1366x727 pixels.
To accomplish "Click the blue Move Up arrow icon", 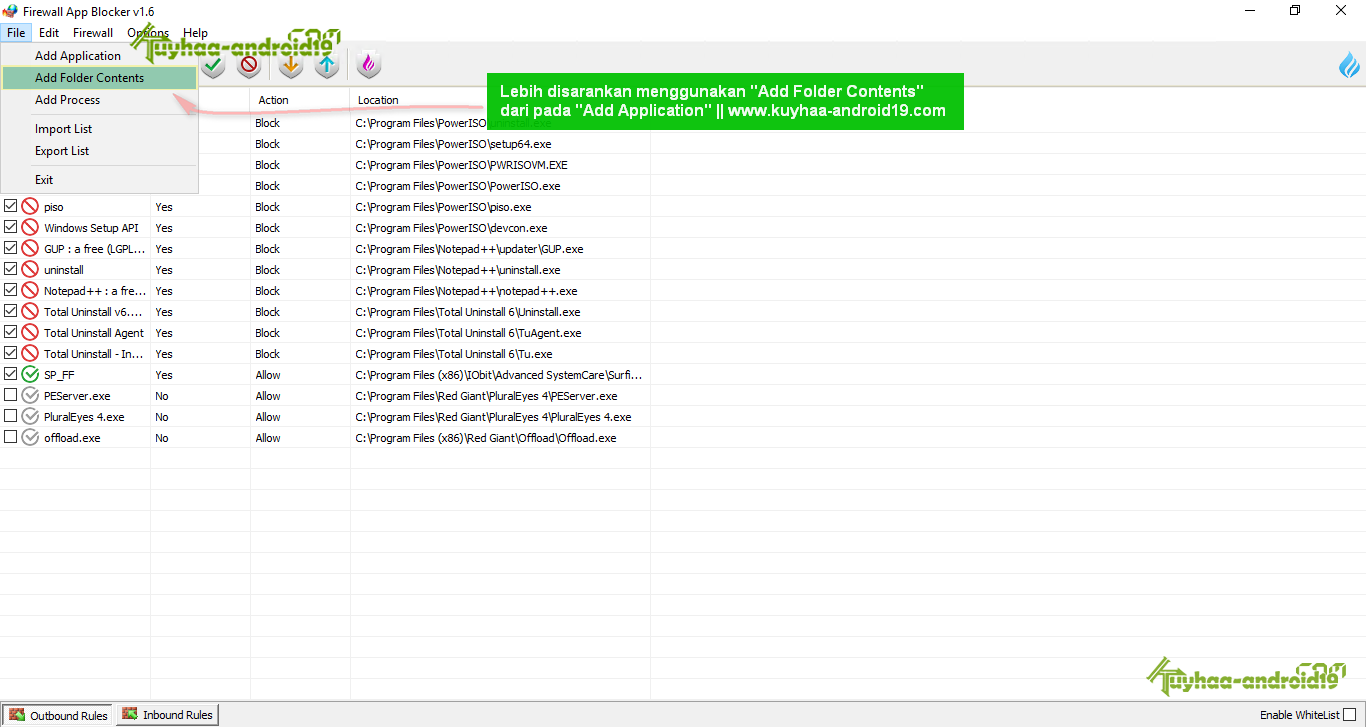I will coord(327,65).
